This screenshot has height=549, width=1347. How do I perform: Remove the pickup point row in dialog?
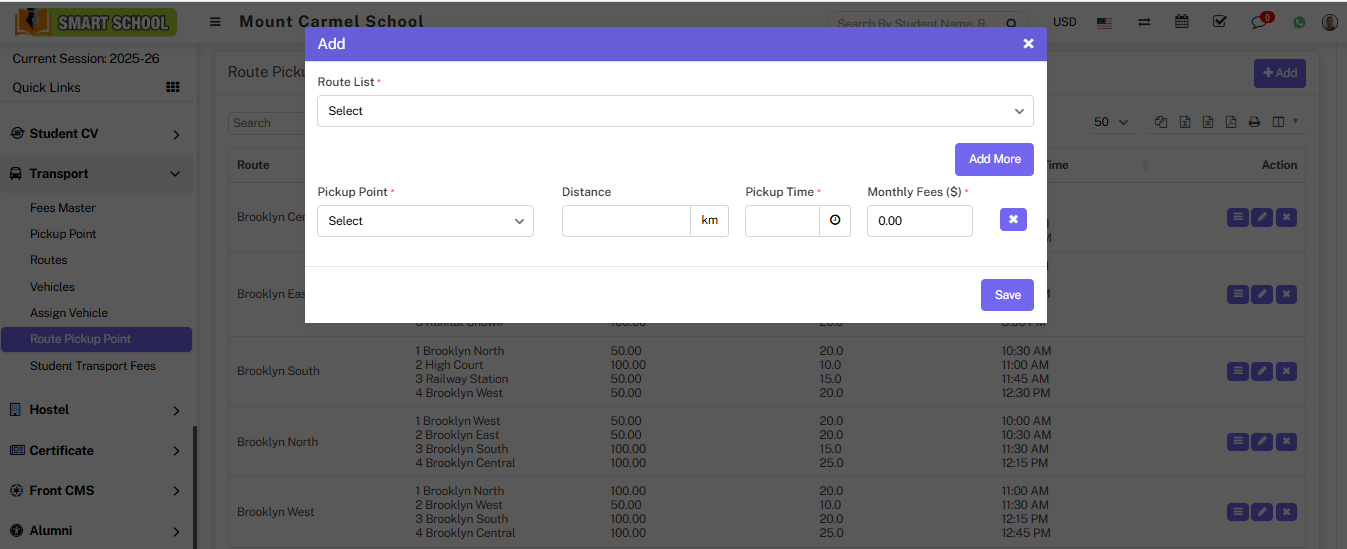click(x=1013, y=220)
